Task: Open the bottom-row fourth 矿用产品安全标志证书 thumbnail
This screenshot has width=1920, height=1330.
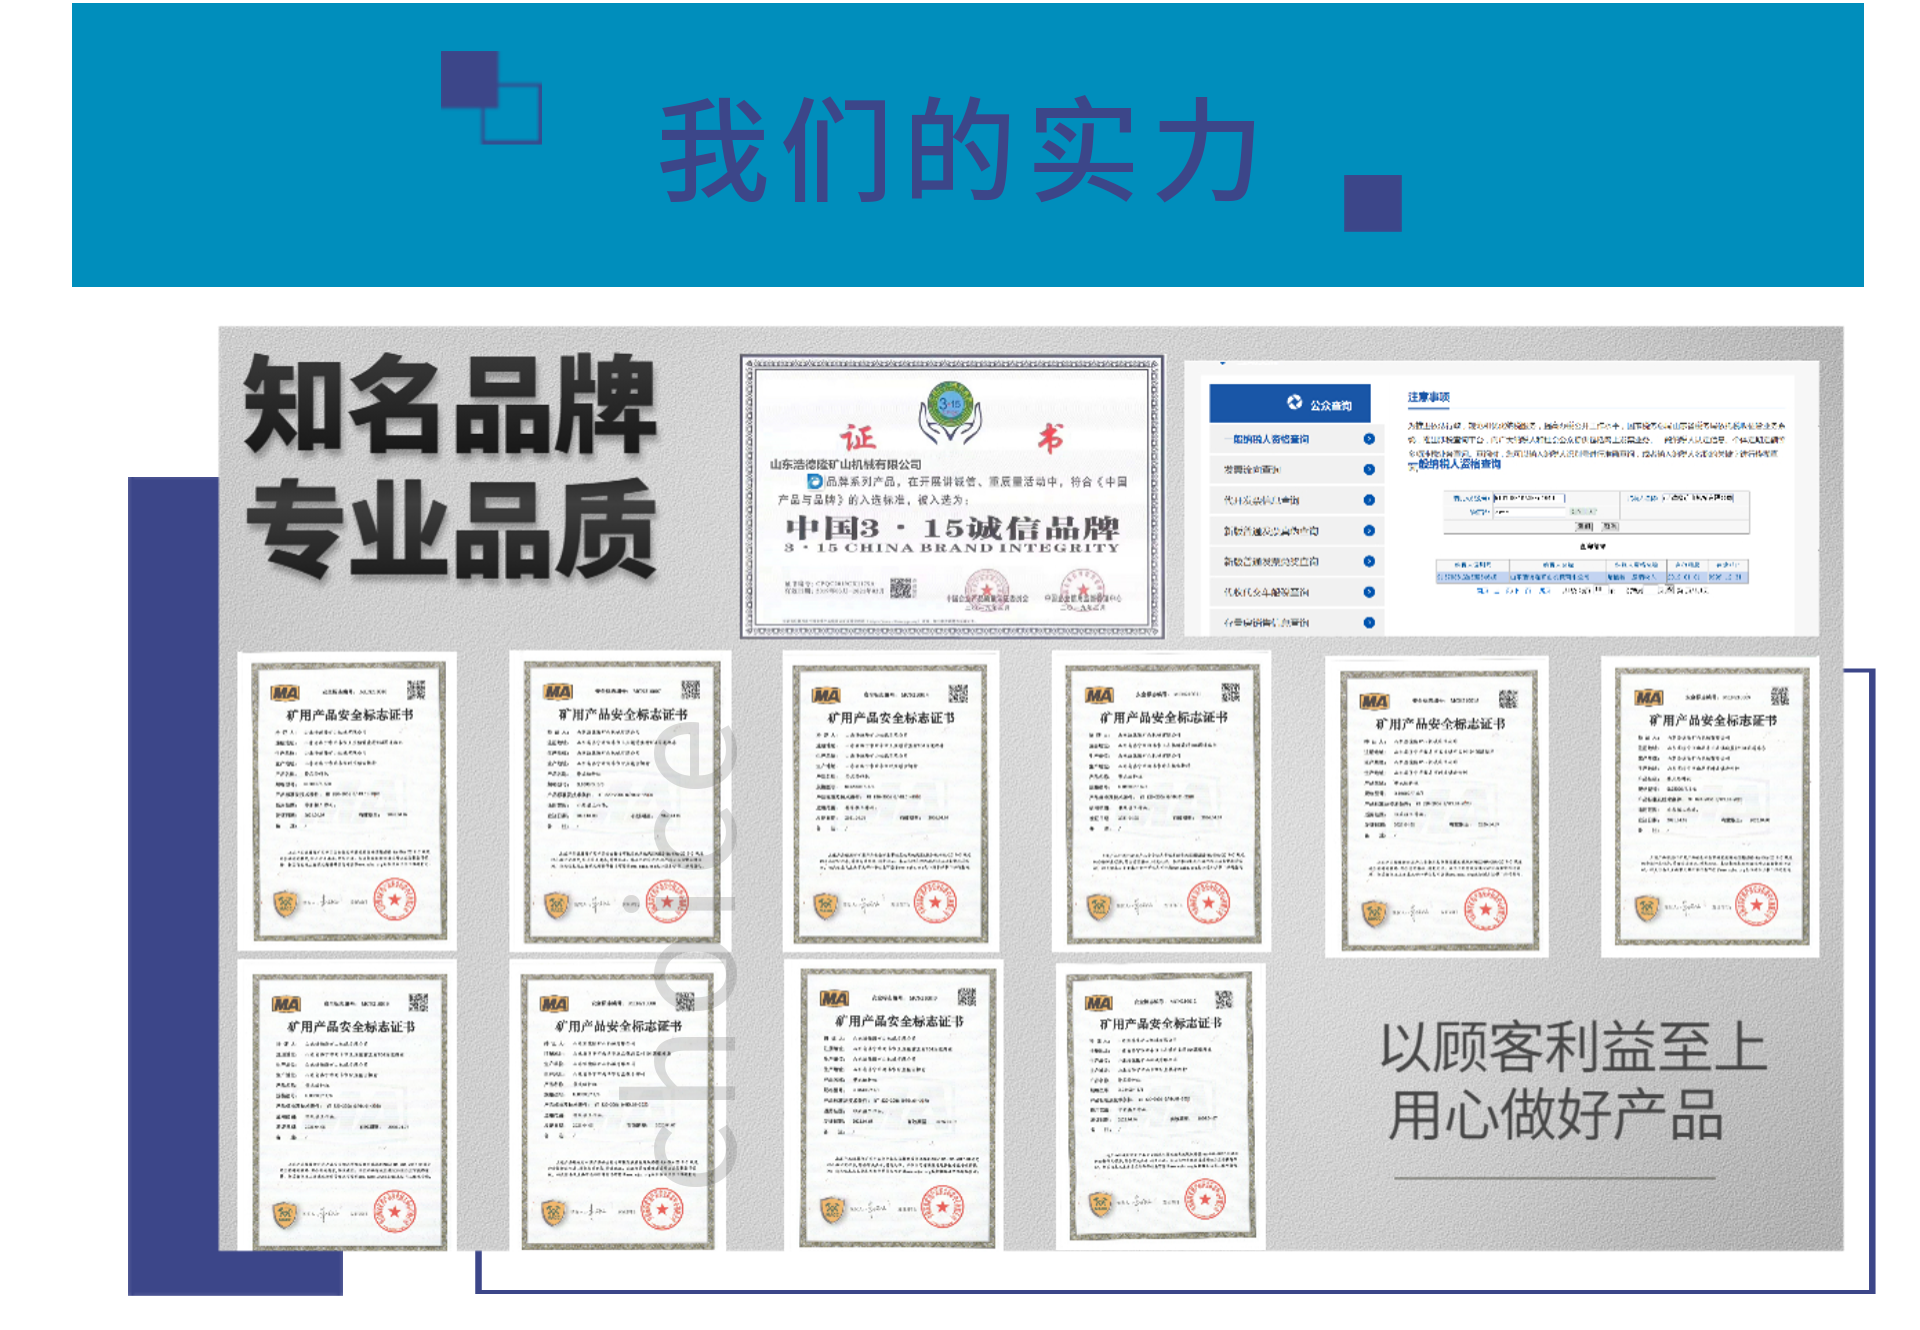Action: (1160, 1106)
